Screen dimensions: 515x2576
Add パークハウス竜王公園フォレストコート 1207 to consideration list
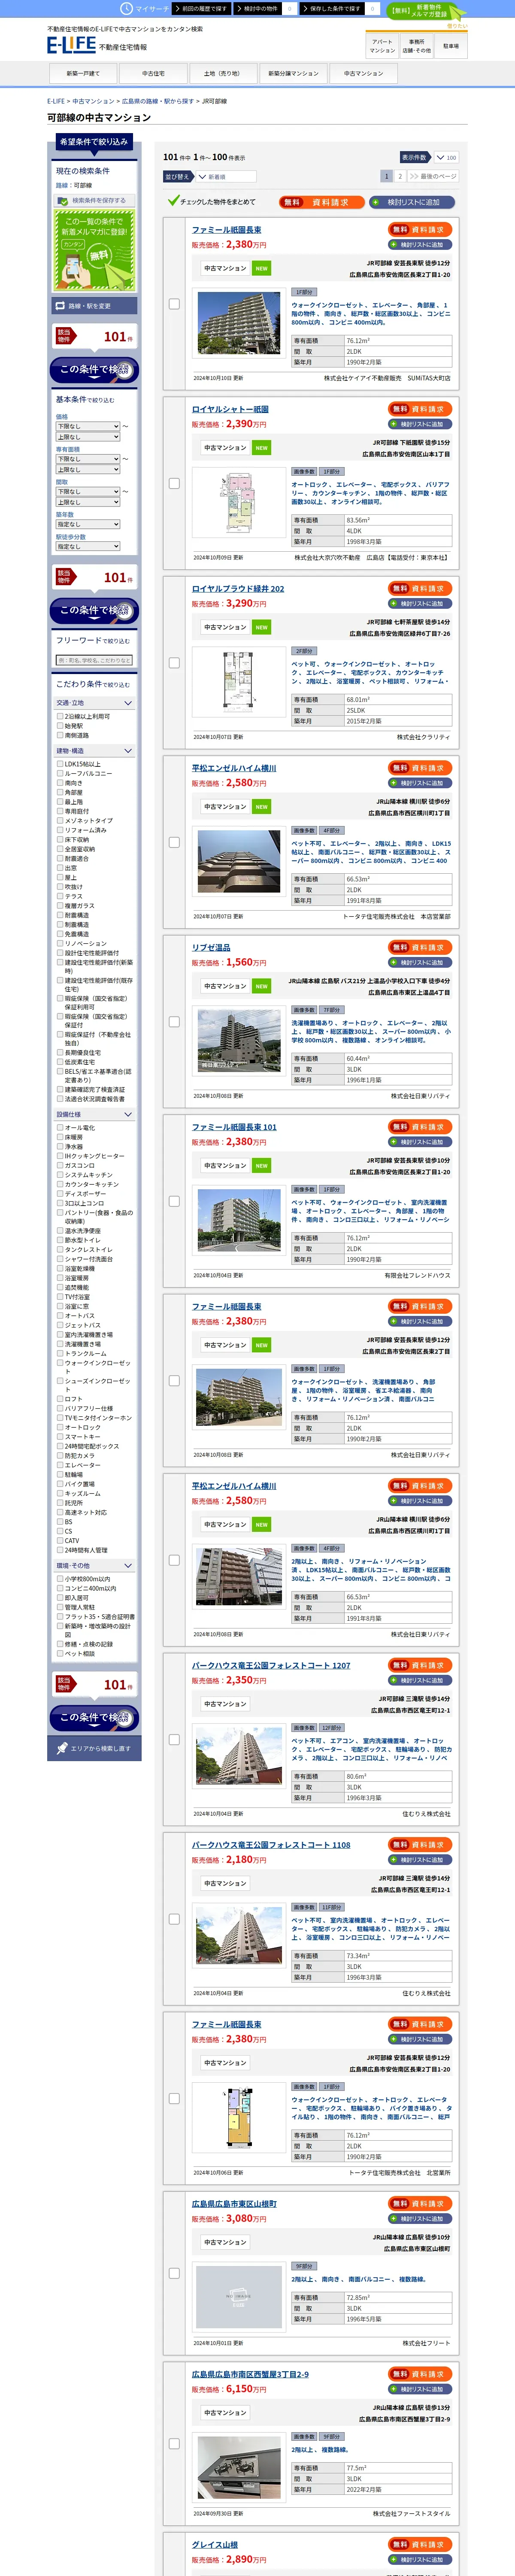point(421,1680)
